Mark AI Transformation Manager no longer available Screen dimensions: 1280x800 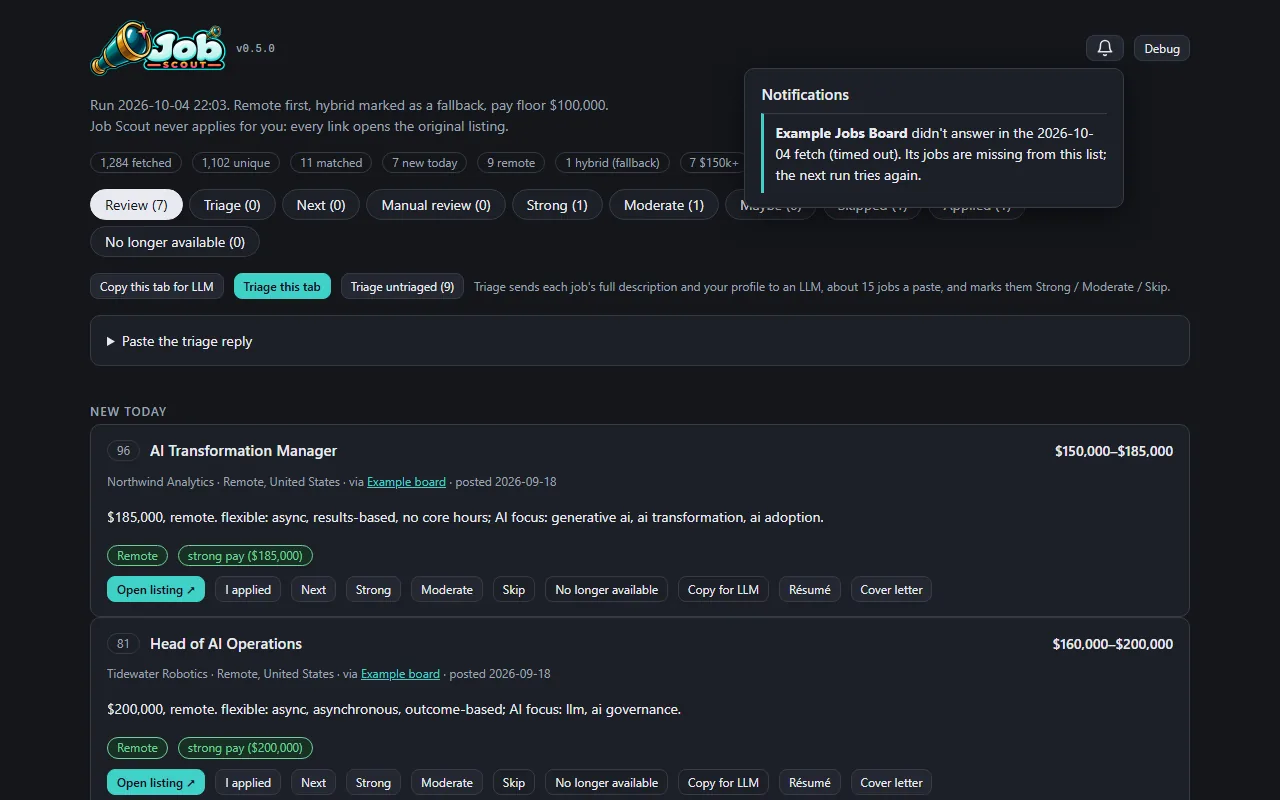click(x=607, y=590)
